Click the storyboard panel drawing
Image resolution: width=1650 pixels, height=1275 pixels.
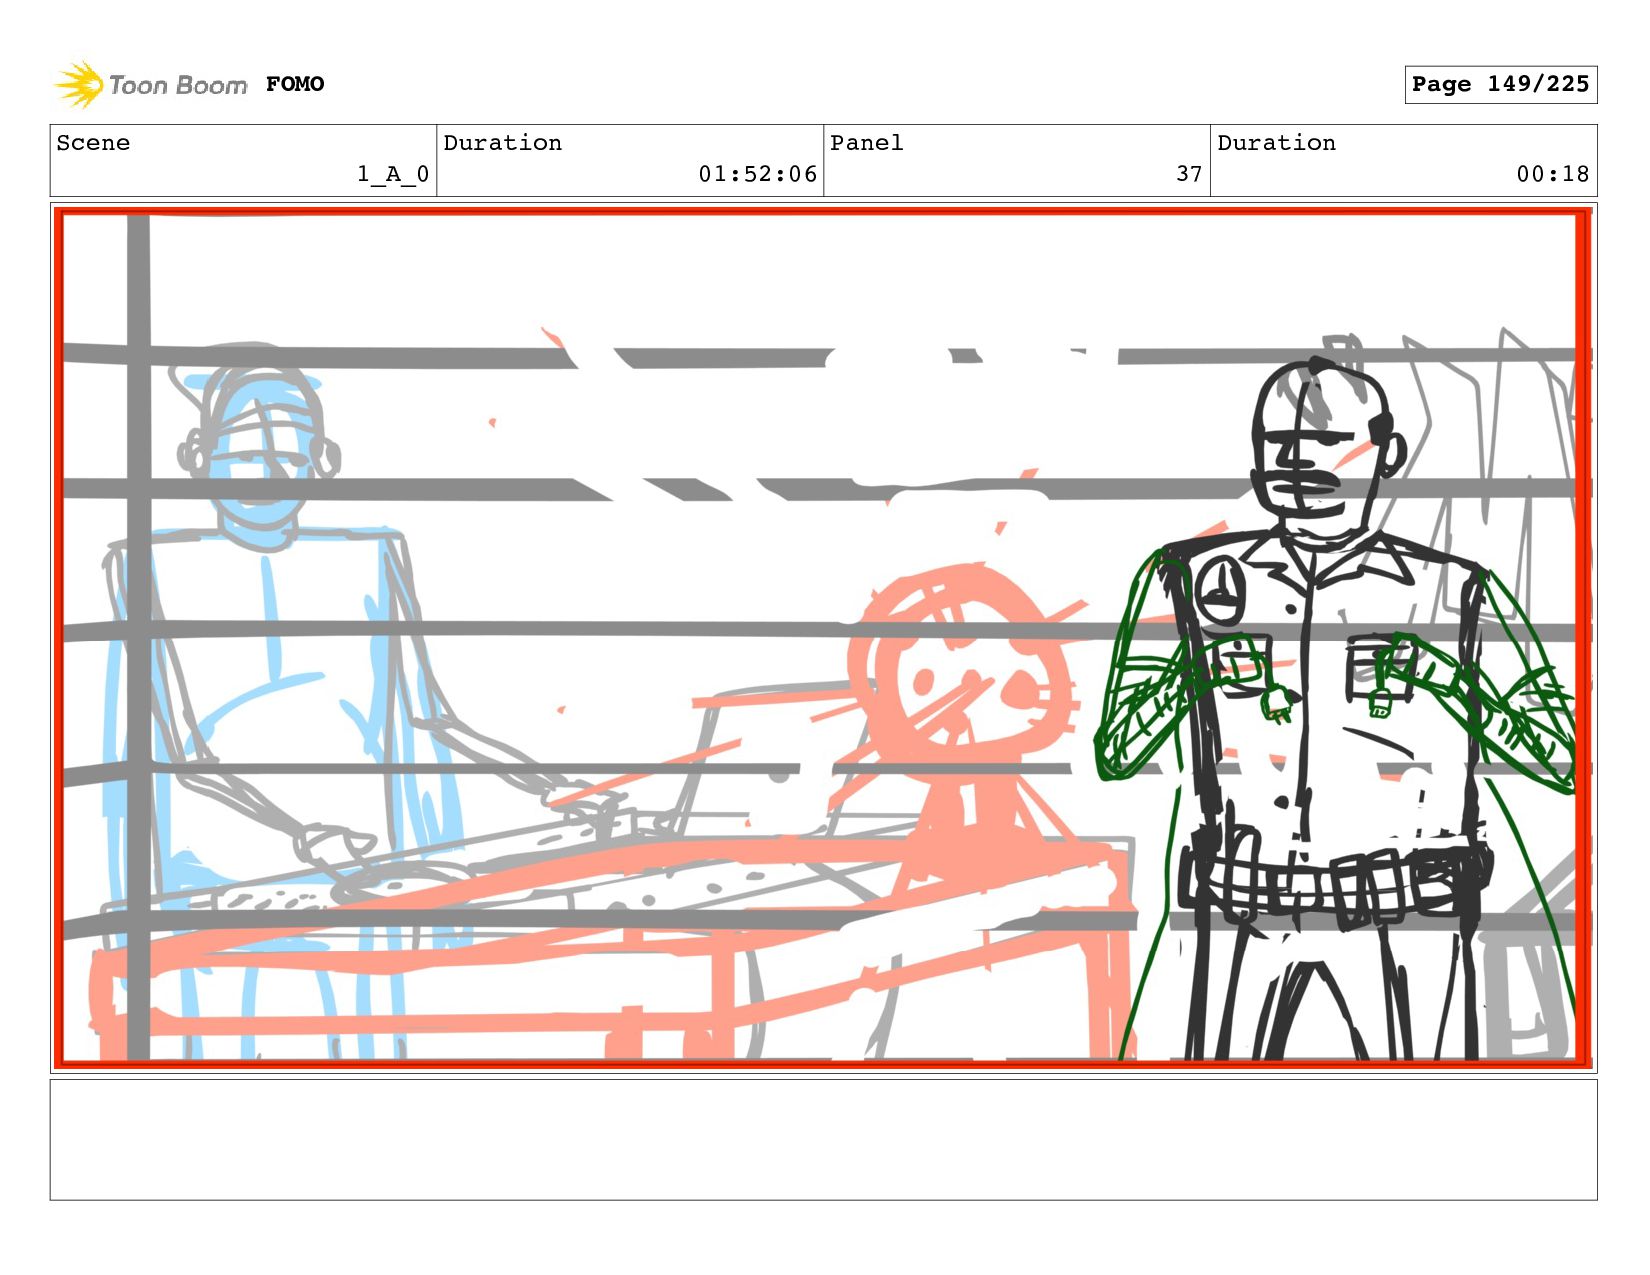pyautogui.click(x=823, y=638)
